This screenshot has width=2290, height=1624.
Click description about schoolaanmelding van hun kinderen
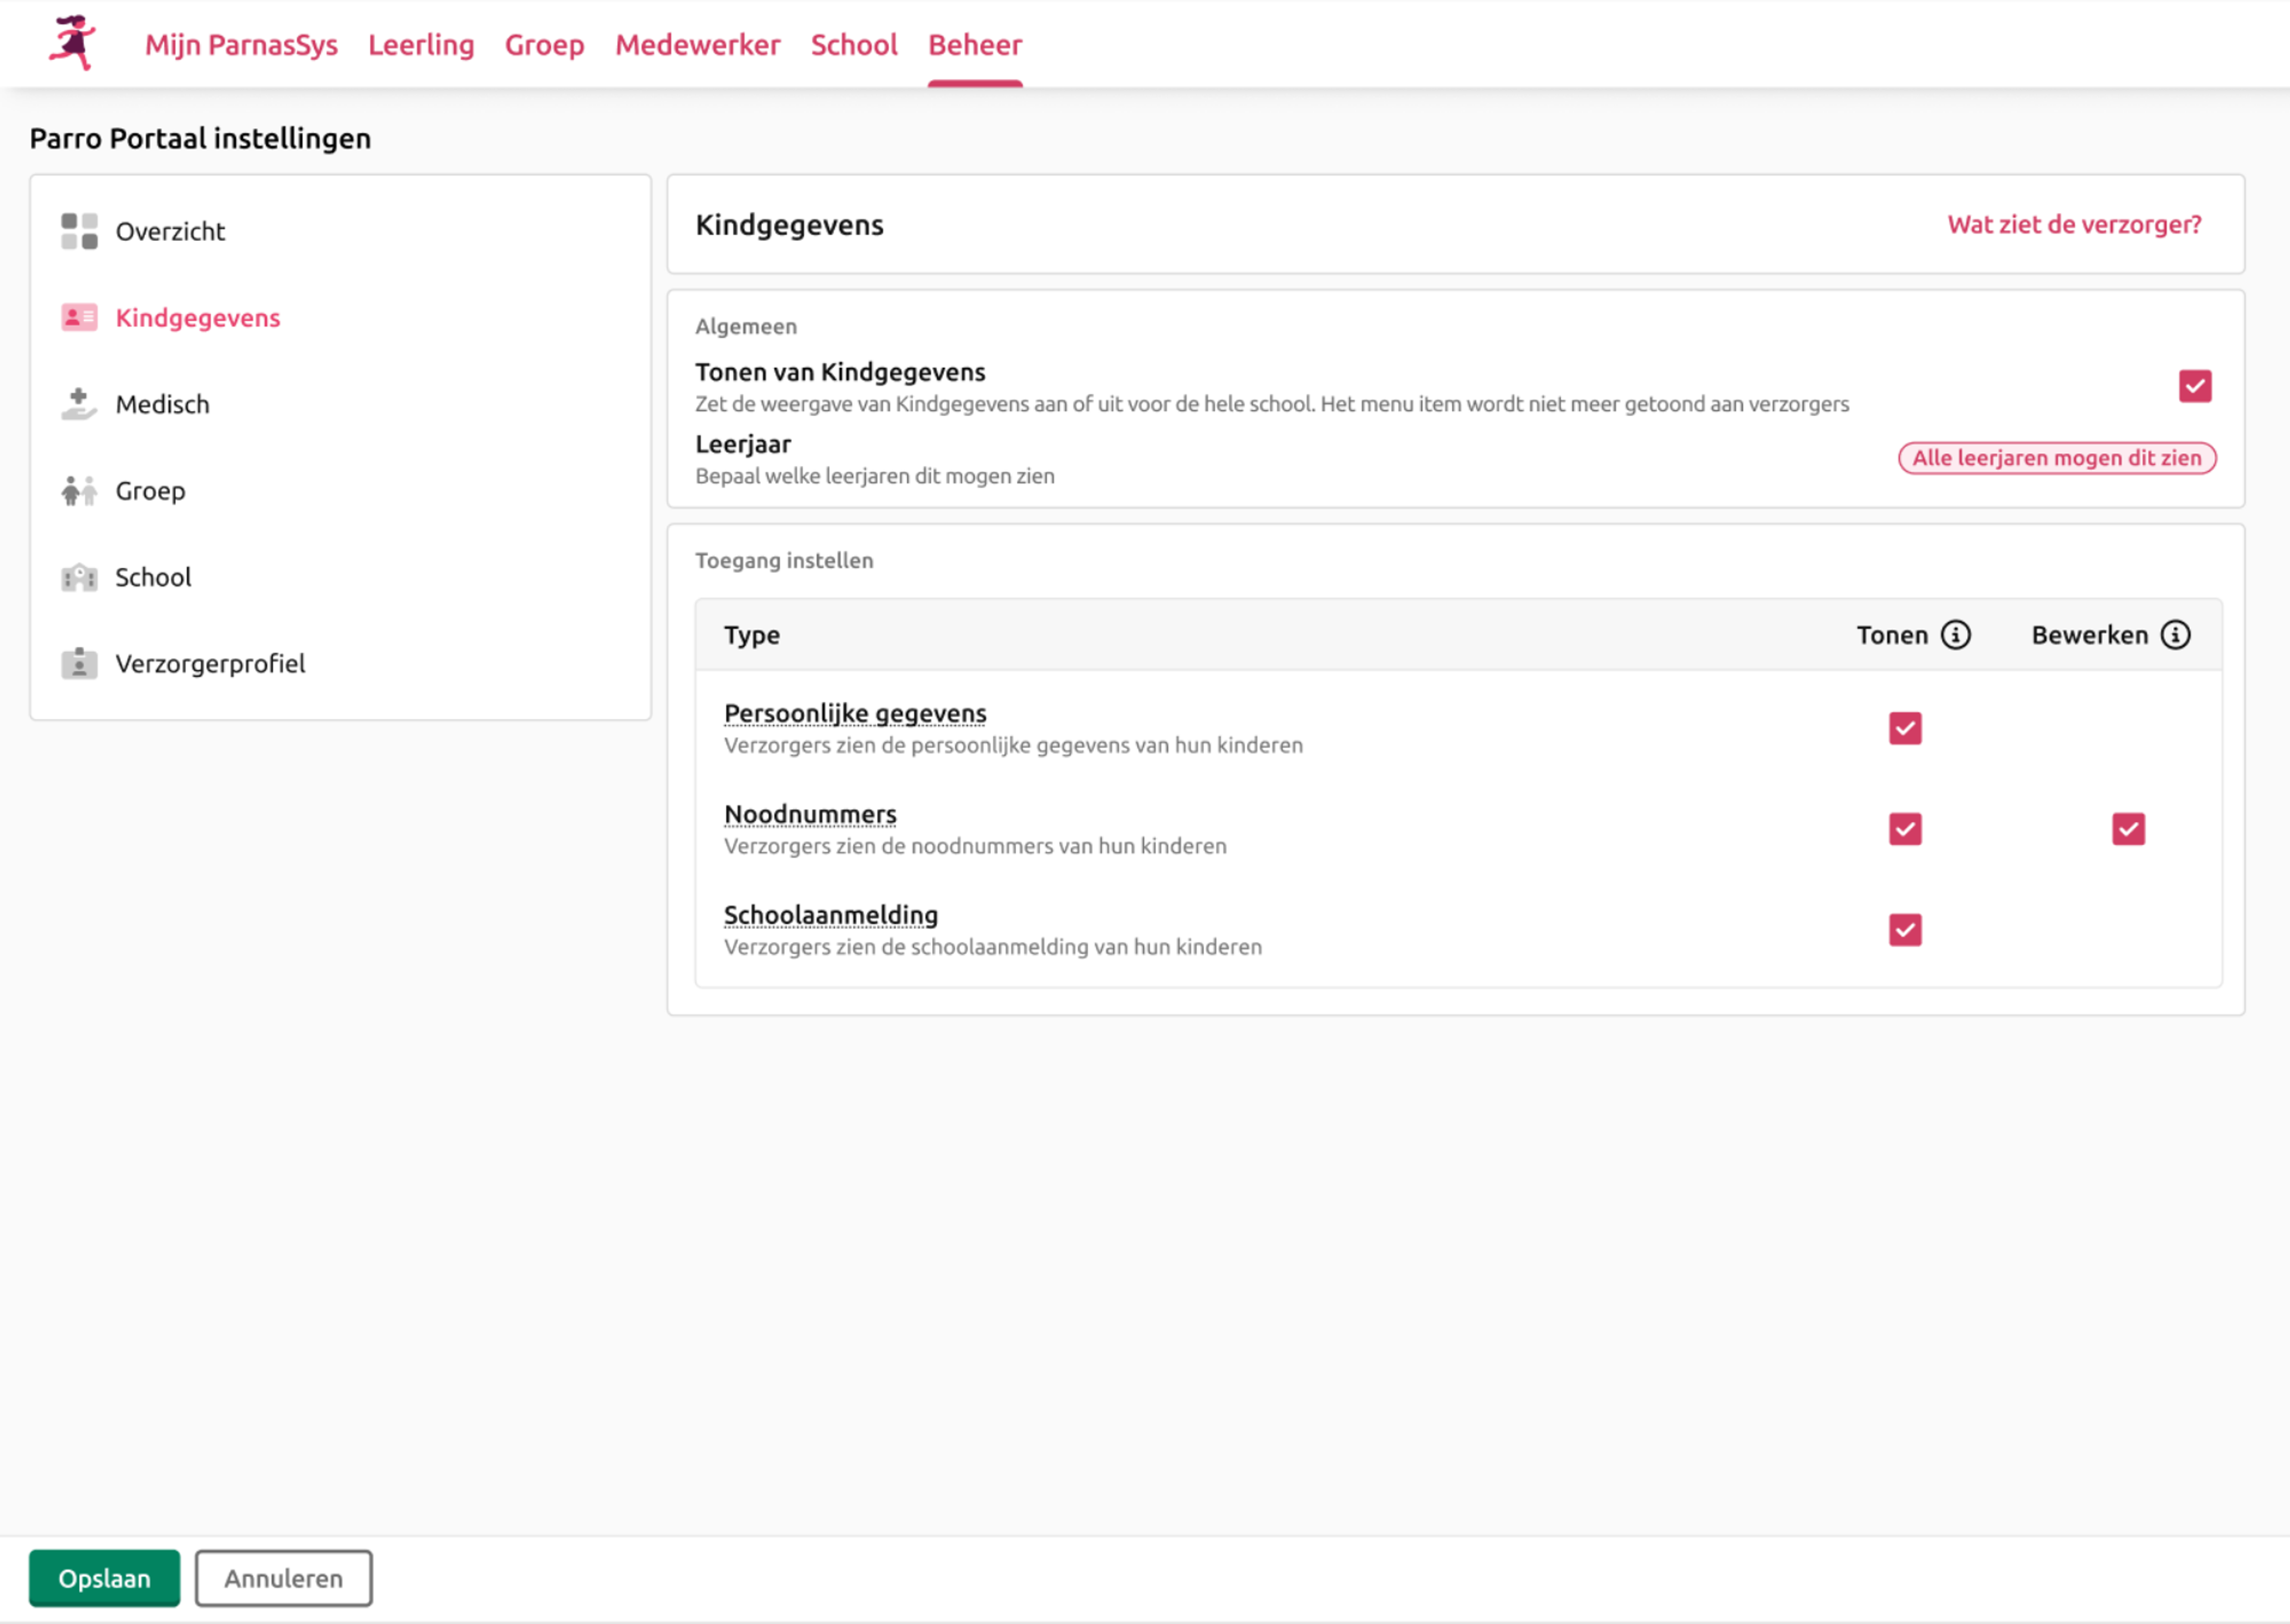pyautogui.click(x=993, y=947)
